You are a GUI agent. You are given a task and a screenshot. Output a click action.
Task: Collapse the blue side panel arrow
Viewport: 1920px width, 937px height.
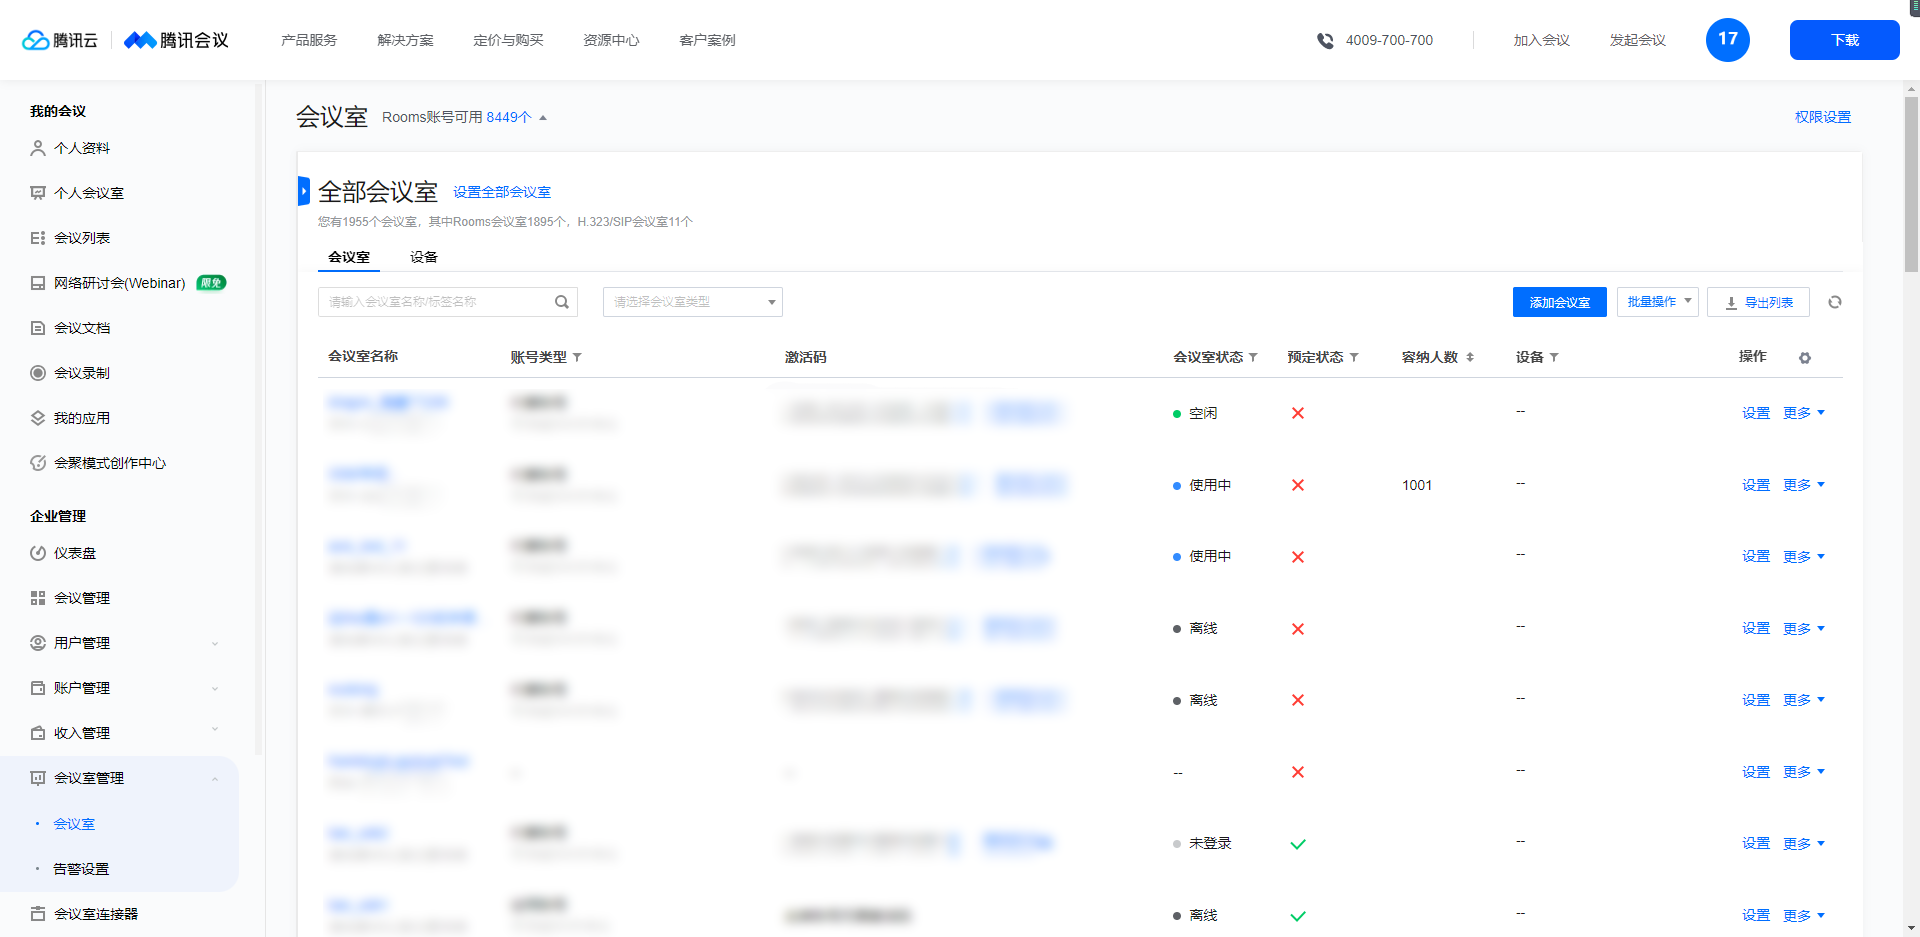click(x=303, y=191)
